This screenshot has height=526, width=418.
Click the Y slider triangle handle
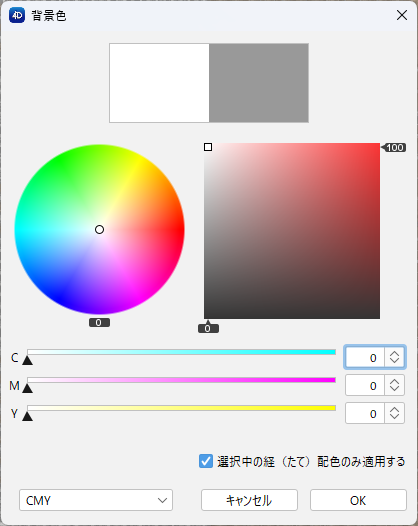click(28, 416)
